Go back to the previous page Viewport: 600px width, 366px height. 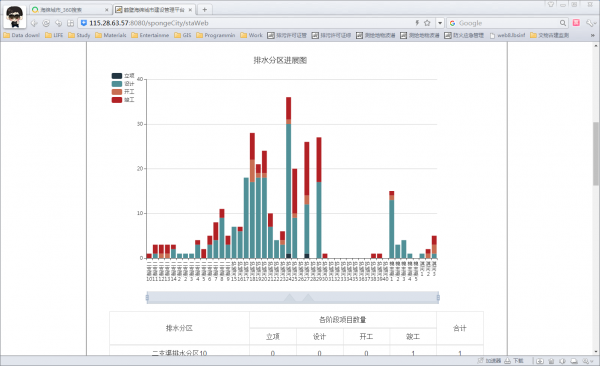pos(34,23)
